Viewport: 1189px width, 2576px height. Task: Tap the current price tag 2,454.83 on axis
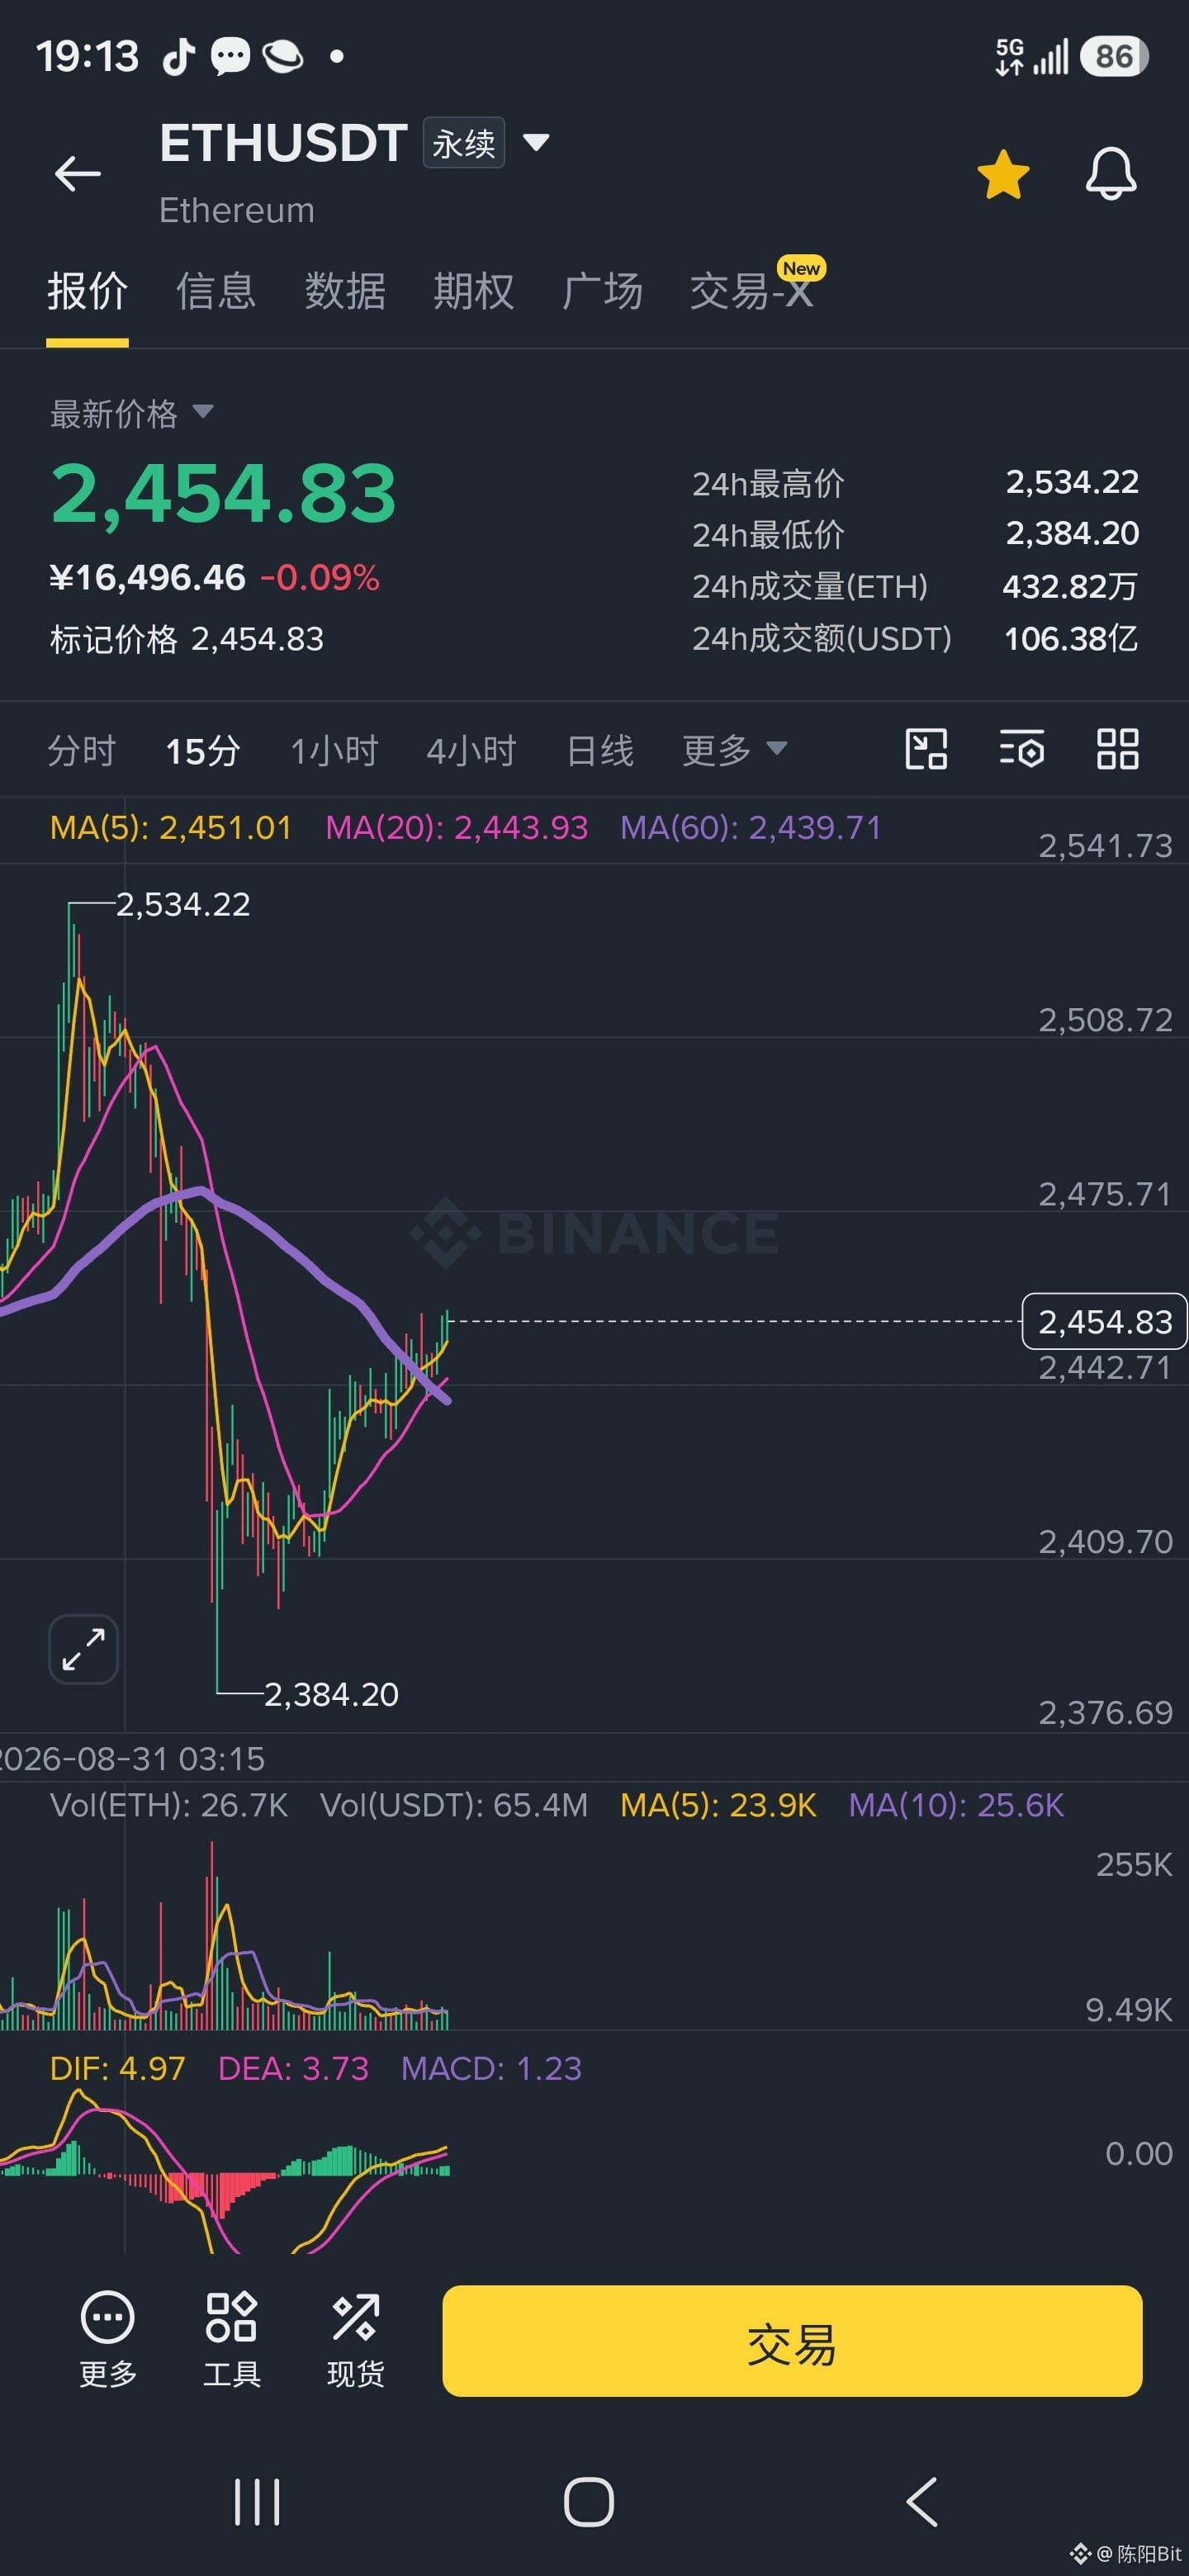(1104, 1322)
